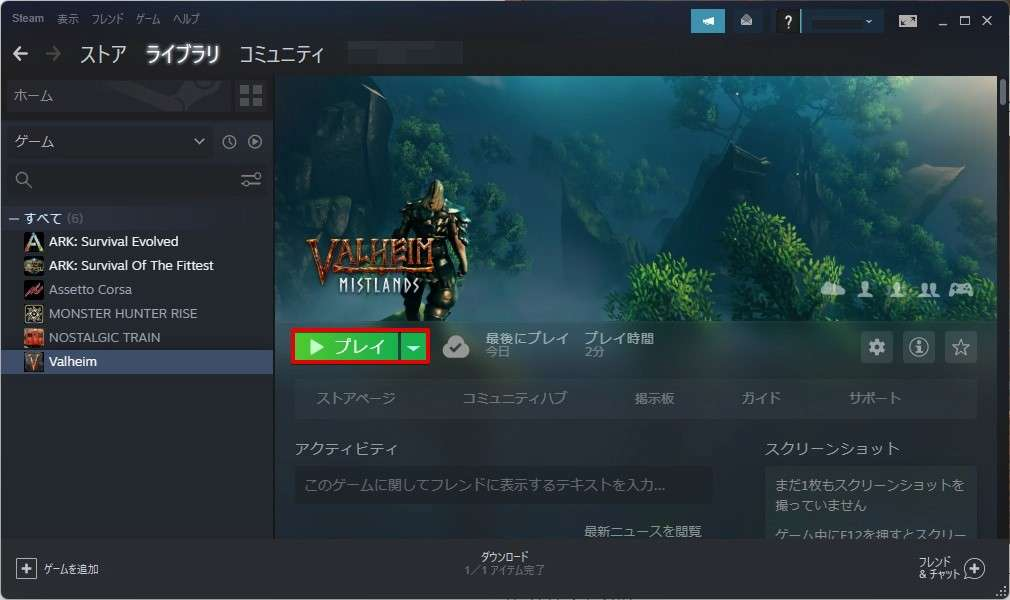
Task: Switch to Big Picture mode icon
Action: tap(908, 21)
